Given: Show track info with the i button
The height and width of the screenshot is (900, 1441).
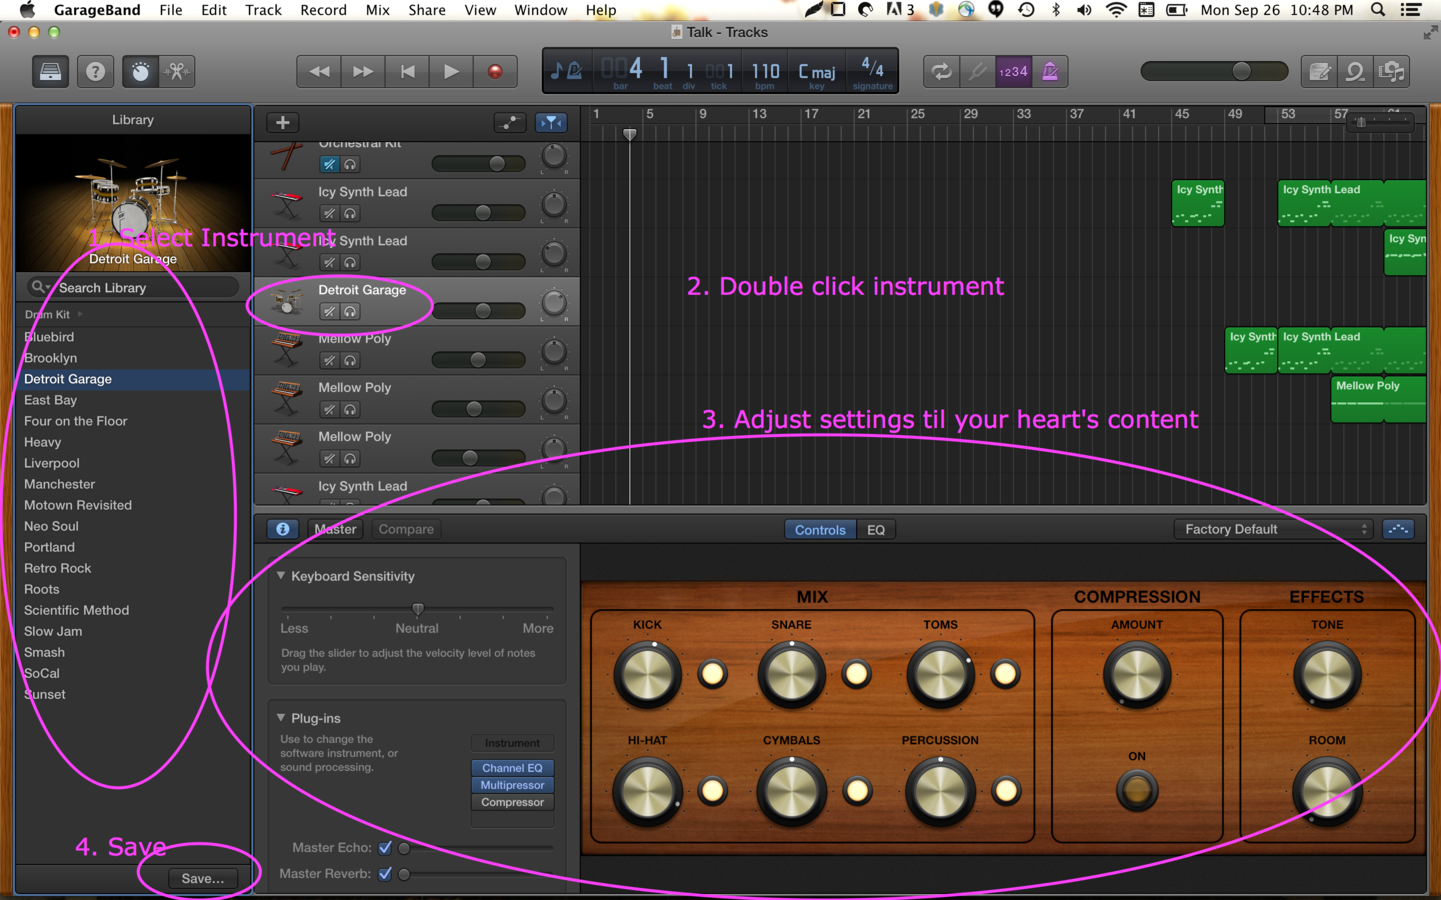Looking at the screenshot, I should (283, 529).
